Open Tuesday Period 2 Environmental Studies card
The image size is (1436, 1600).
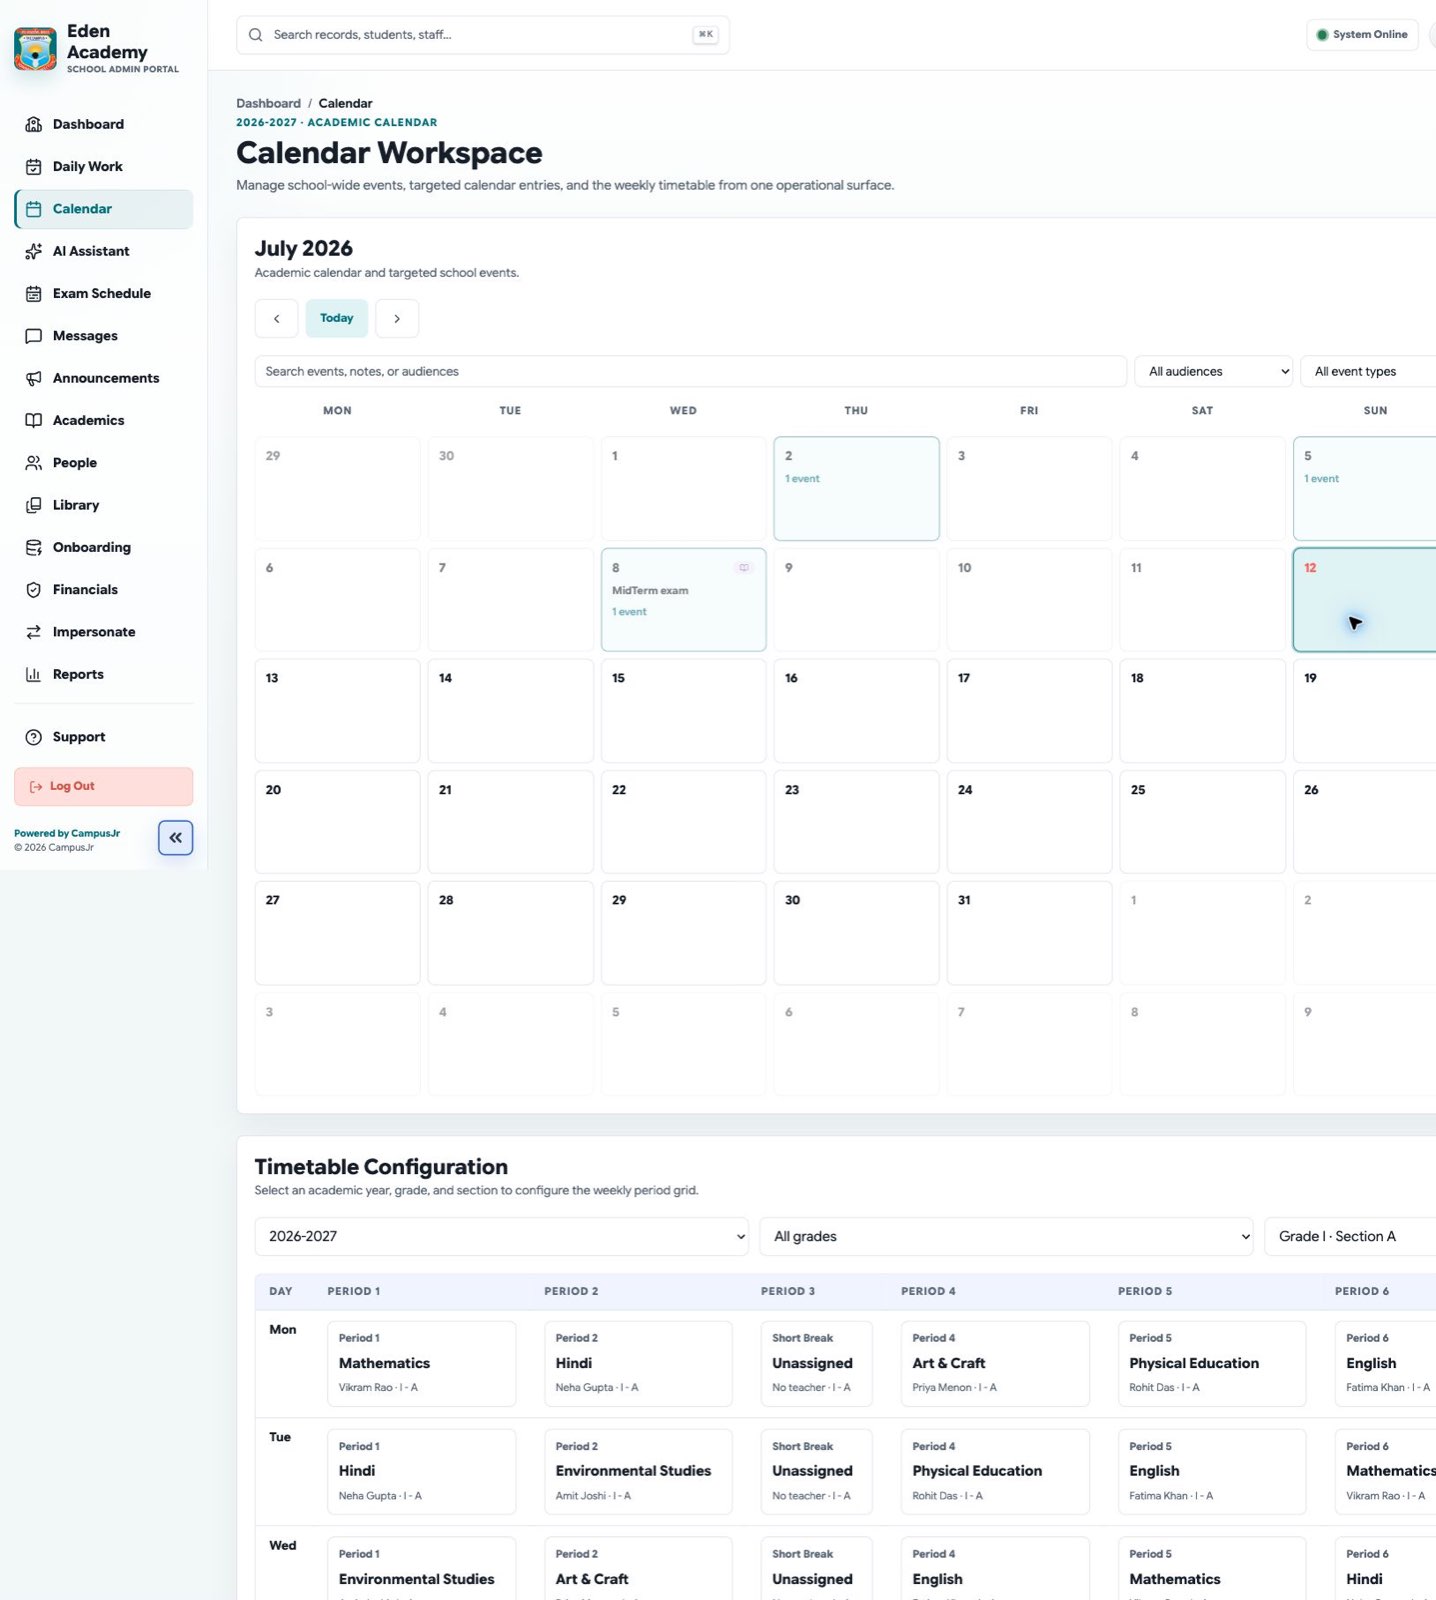638,1472
